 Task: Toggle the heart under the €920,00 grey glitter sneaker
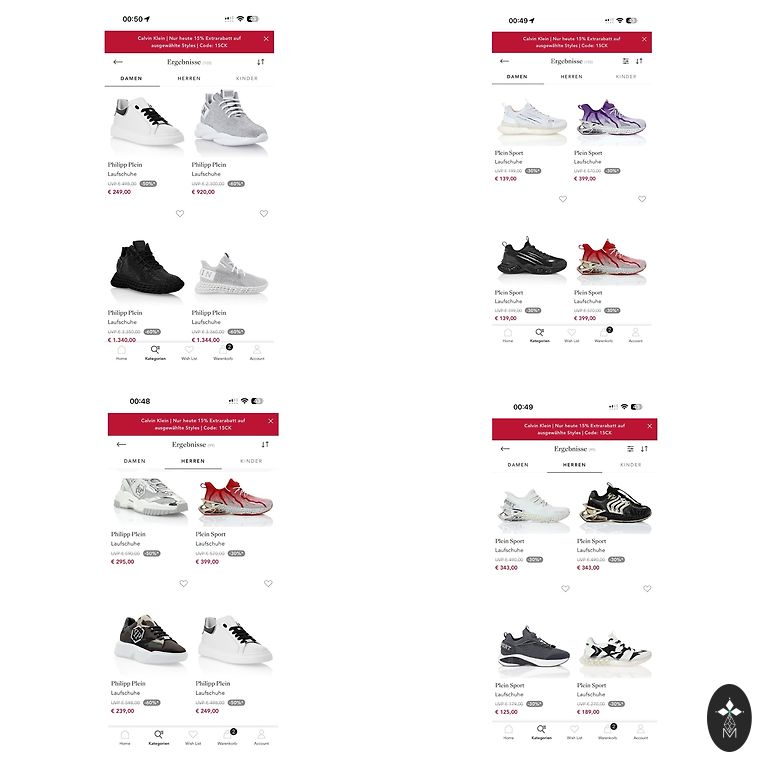pyautogui.click(x=264, y=214)
